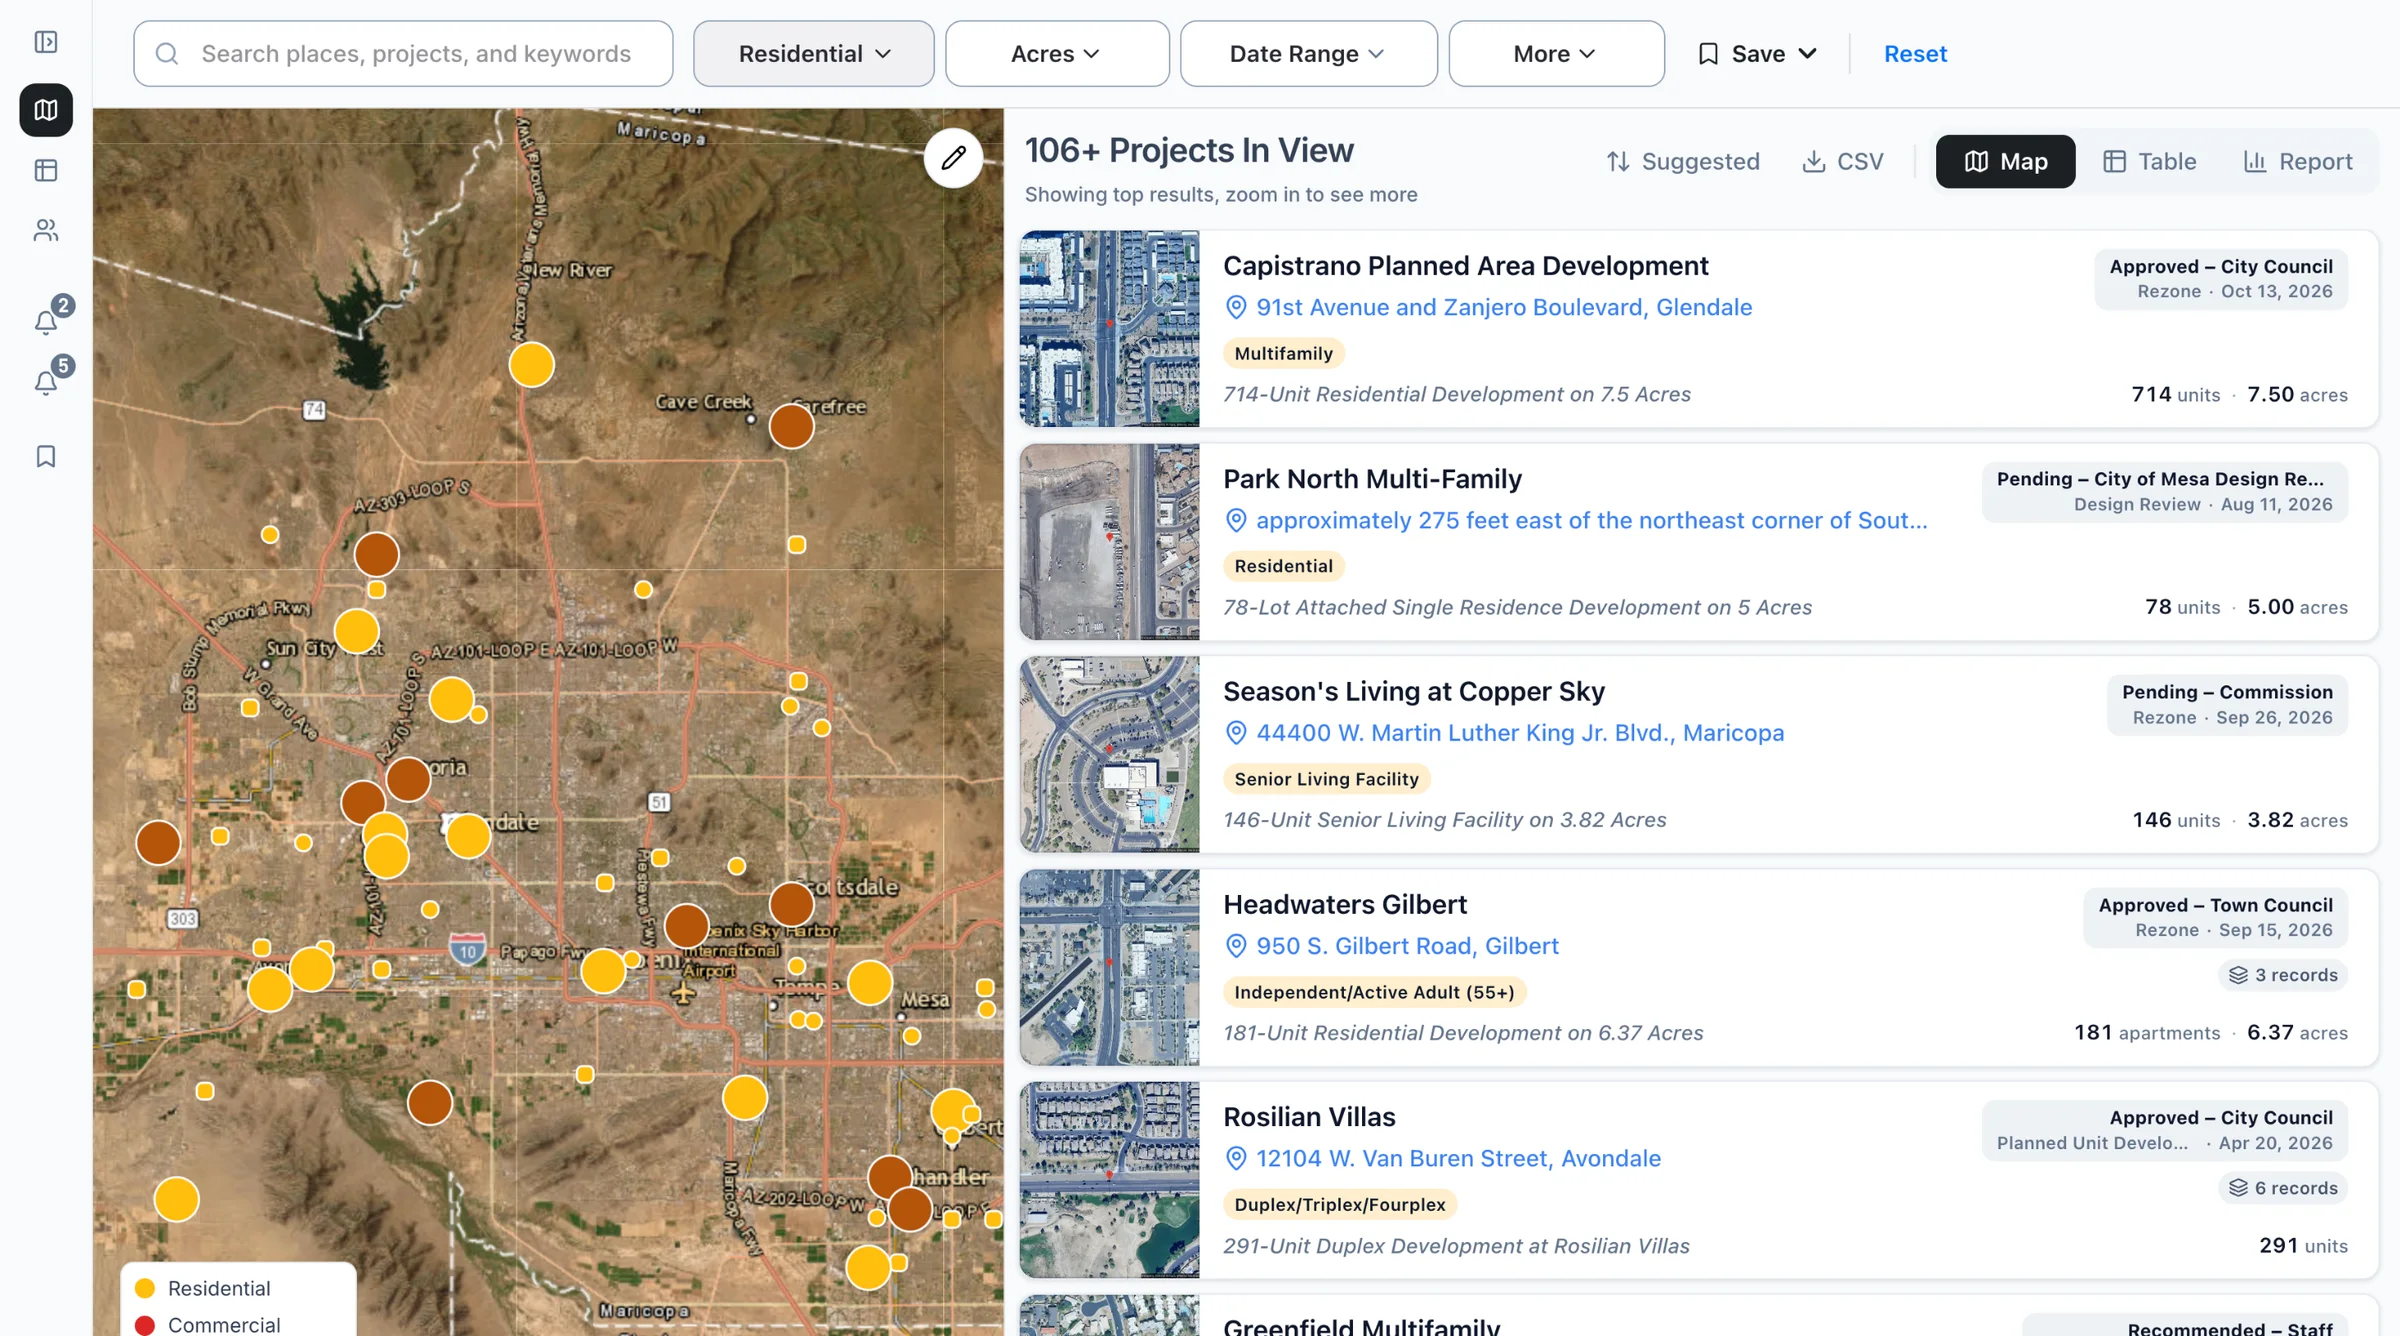Expand the More filters dropdown
The width and height of the screenshot is (2400, 1336).
(1556, 54)
